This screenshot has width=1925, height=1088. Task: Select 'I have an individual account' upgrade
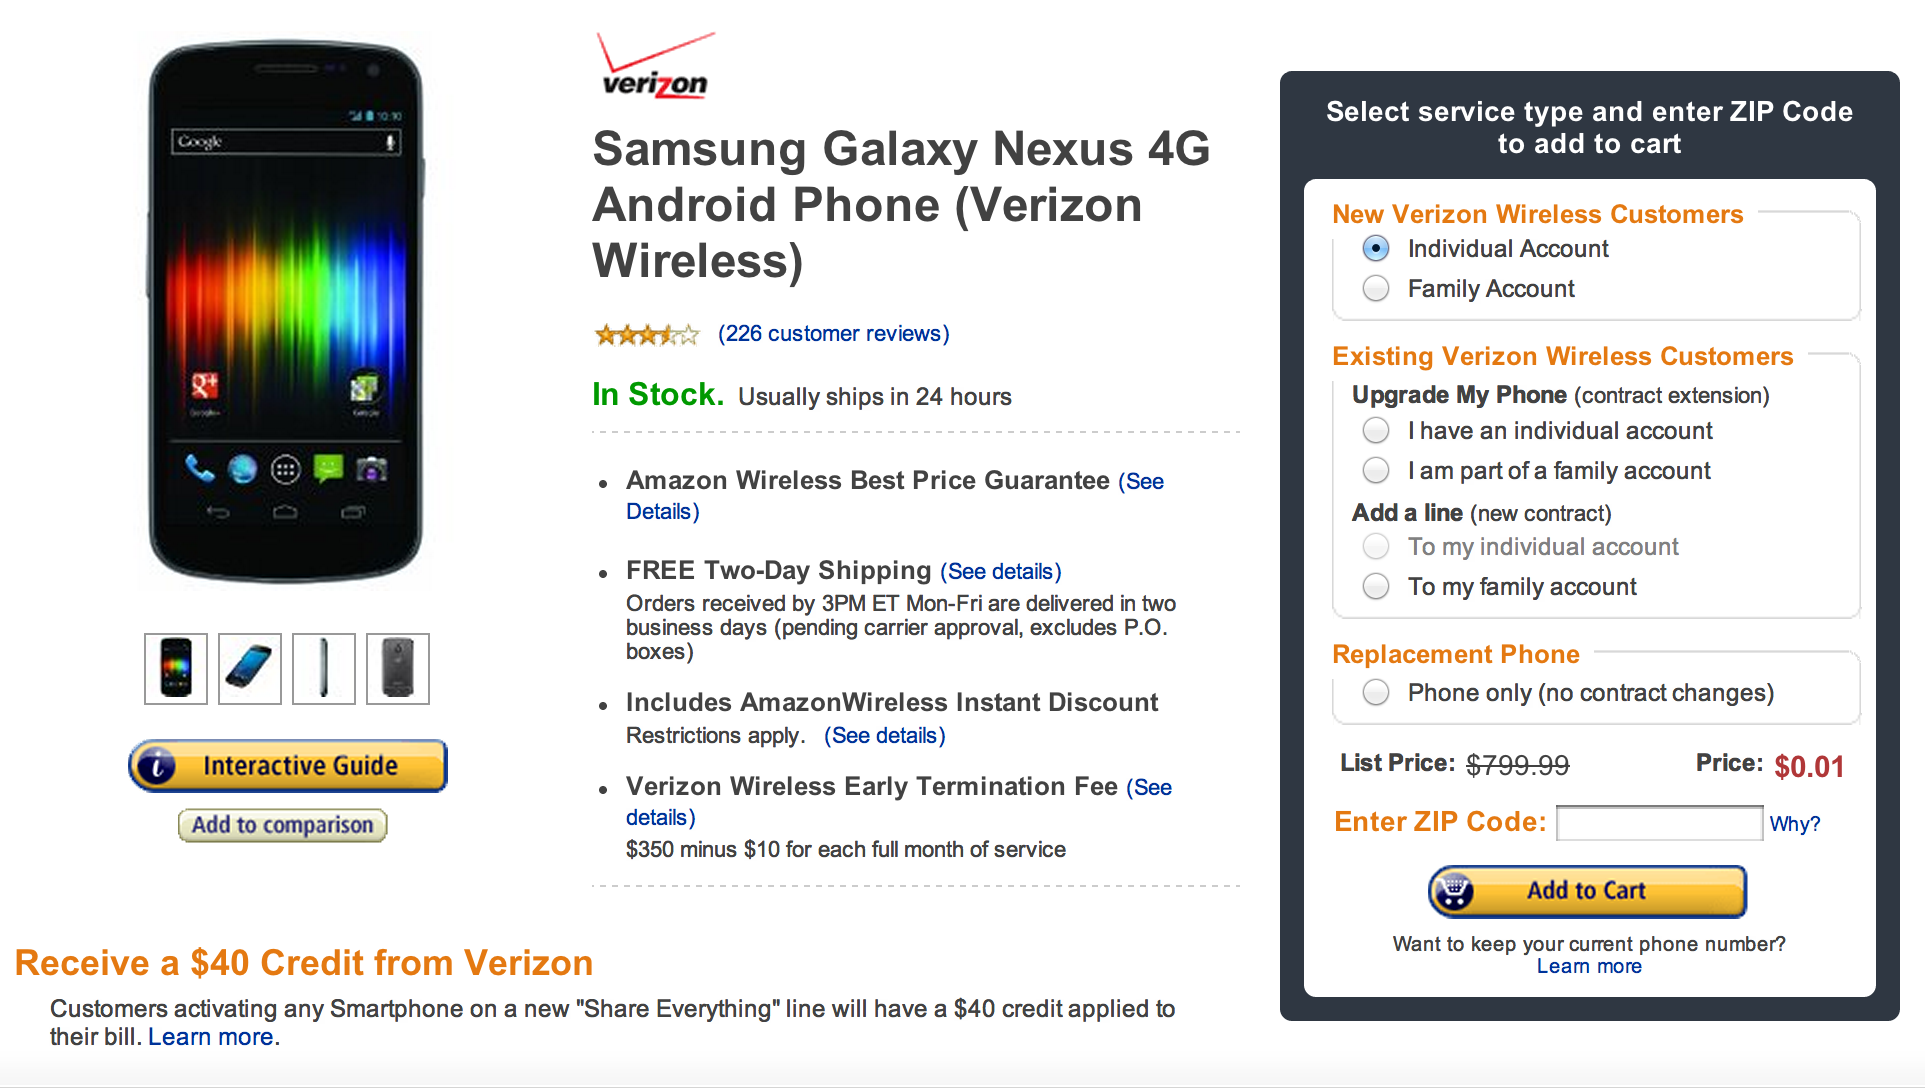[x=1376, y=431]
